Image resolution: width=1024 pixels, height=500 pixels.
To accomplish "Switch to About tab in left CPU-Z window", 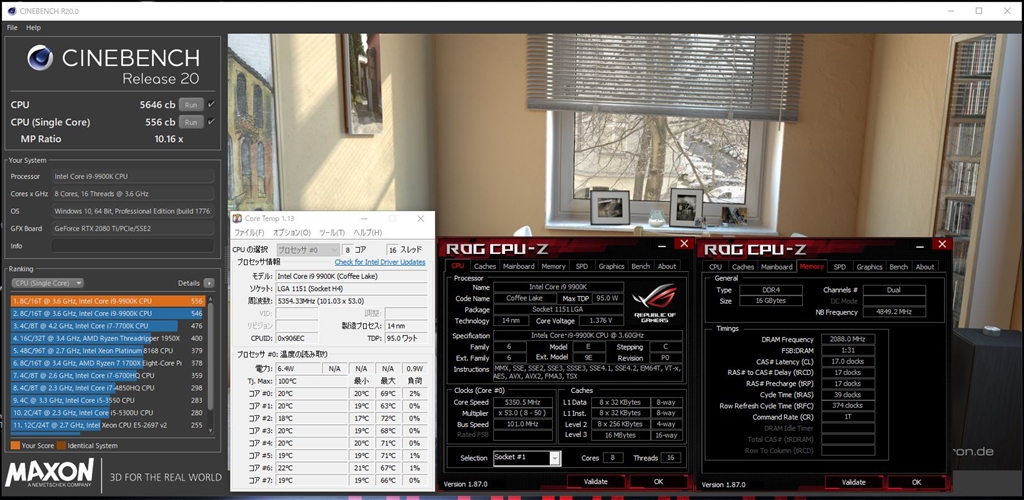I will (x=667, y=266).
